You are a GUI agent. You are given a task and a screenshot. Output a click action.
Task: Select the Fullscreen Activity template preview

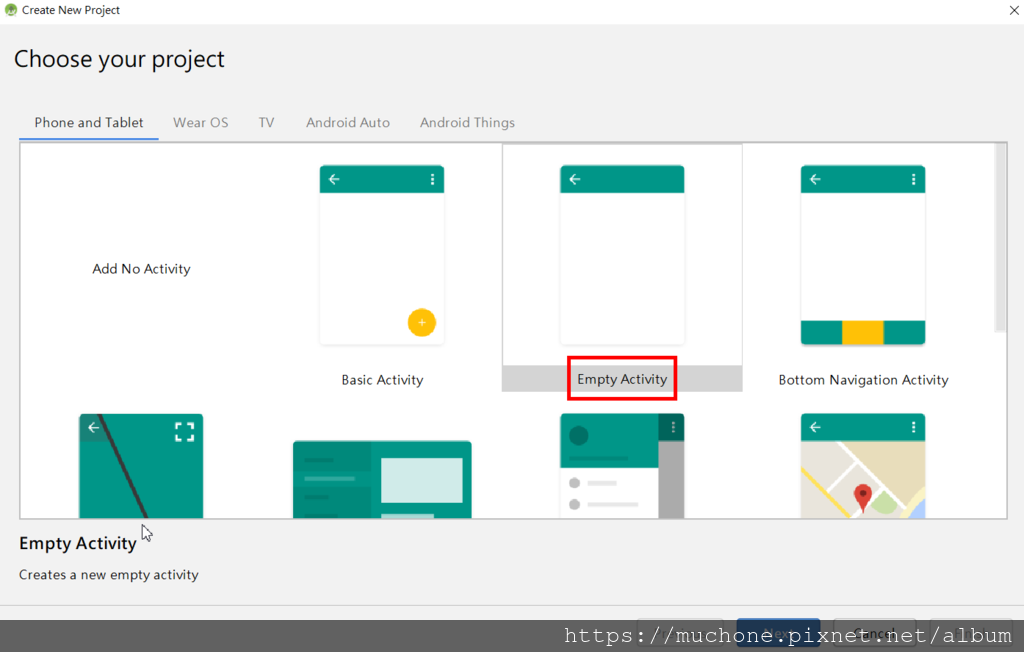click(x=141, y=465)
